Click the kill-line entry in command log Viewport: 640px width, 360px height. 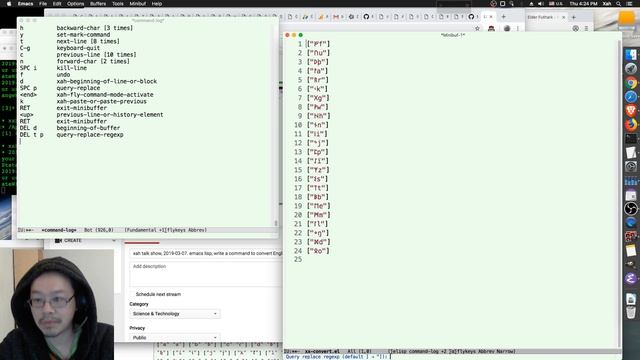[71, 68]
